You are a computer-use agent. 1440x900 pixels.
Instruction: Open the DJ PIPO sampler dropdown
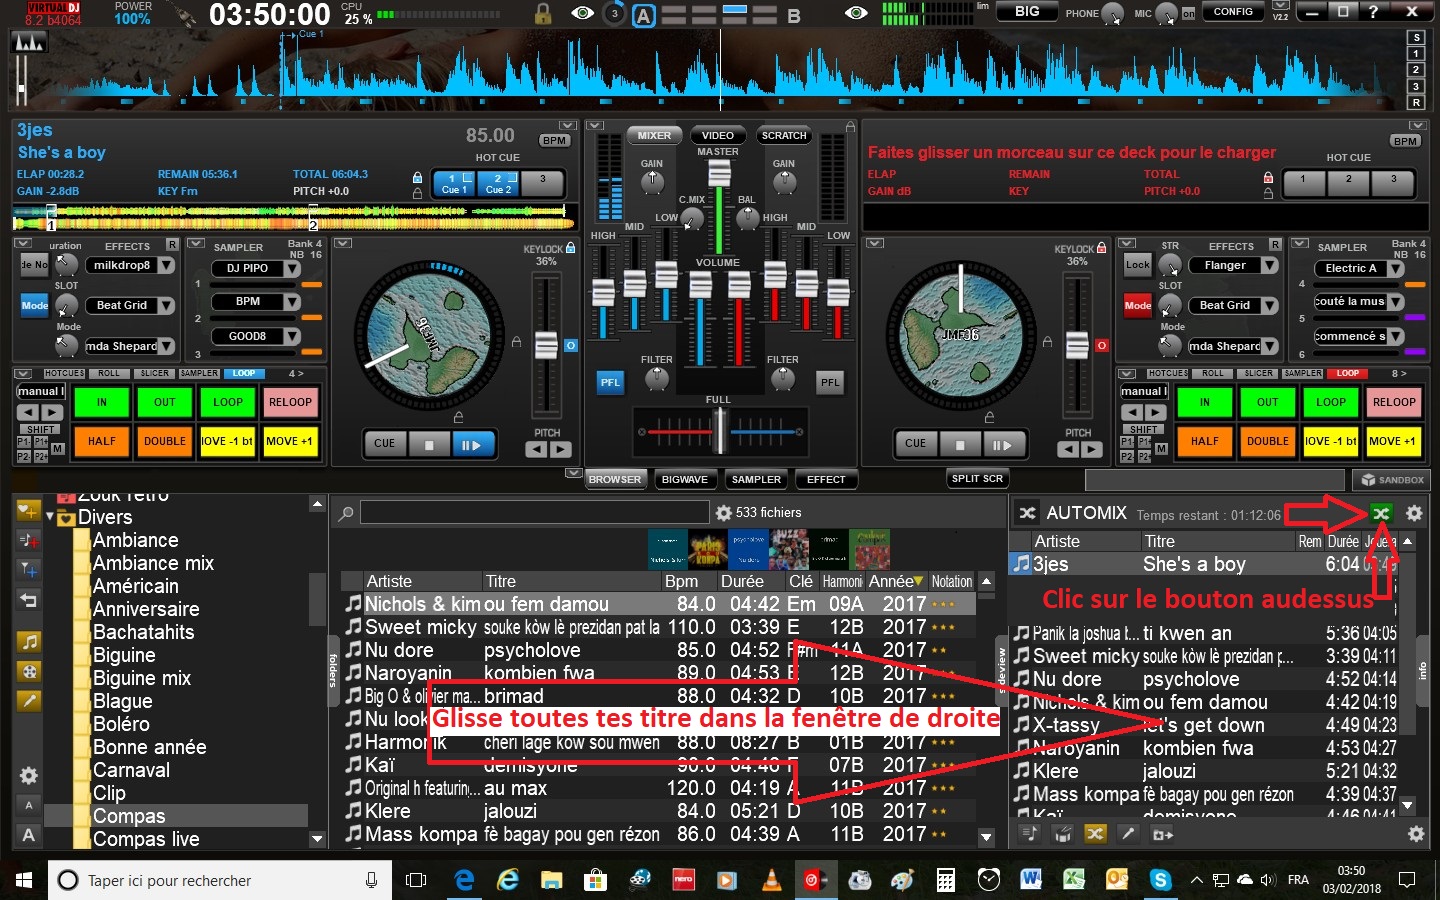pyautogui.click(x=291, y=268)
